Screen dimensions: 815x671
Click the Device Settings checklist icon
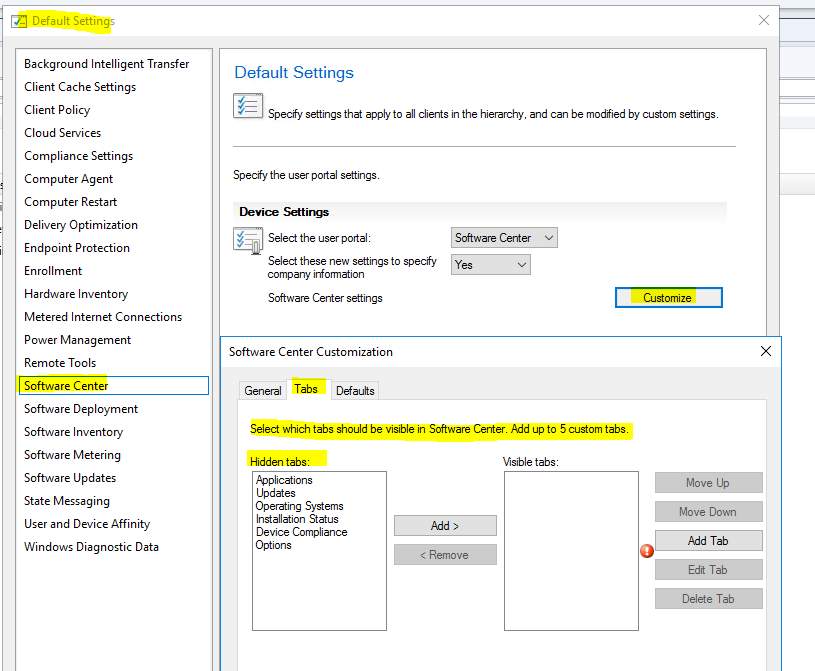(x=248, y=241)
